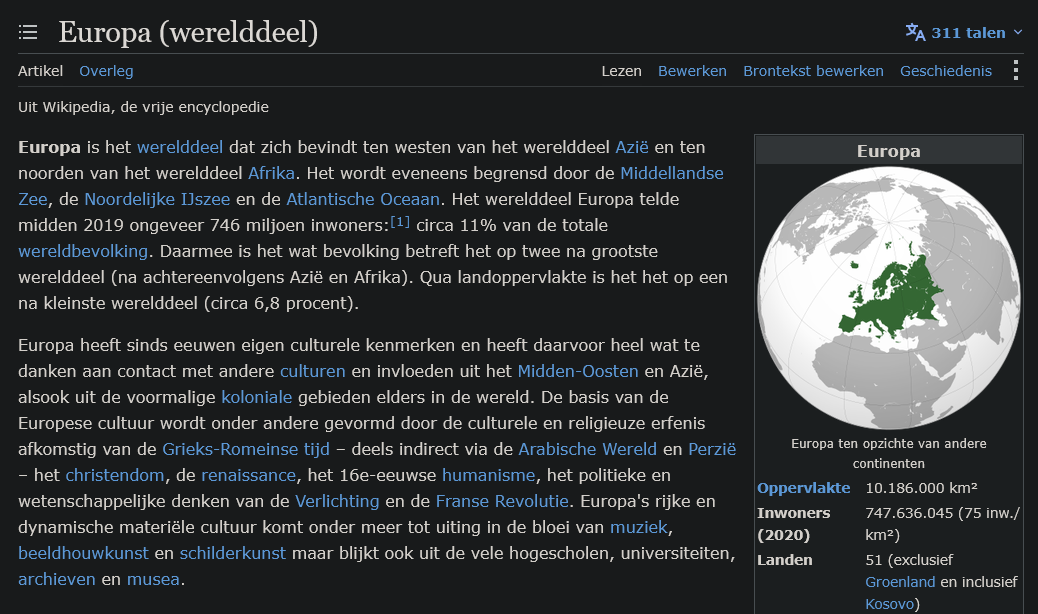Open the werelddeel link
The image size is (1038, 614).
[180, 147]
